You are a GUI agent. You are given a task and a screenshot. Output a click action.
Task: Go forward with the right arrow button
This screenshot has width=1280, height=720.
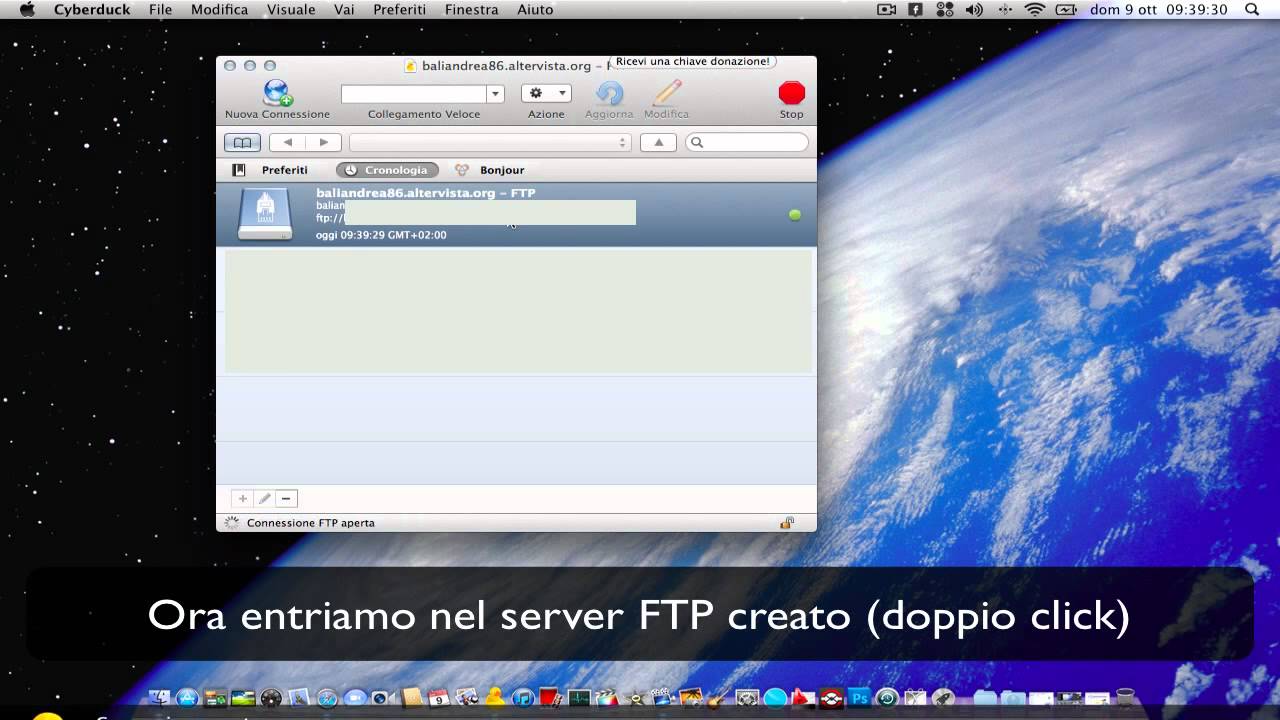point(324,143)
